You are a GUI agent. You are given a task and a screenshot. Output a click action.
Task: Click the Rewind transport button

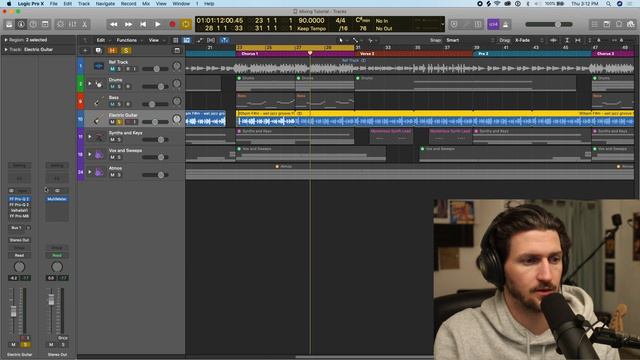click(113, 24)
